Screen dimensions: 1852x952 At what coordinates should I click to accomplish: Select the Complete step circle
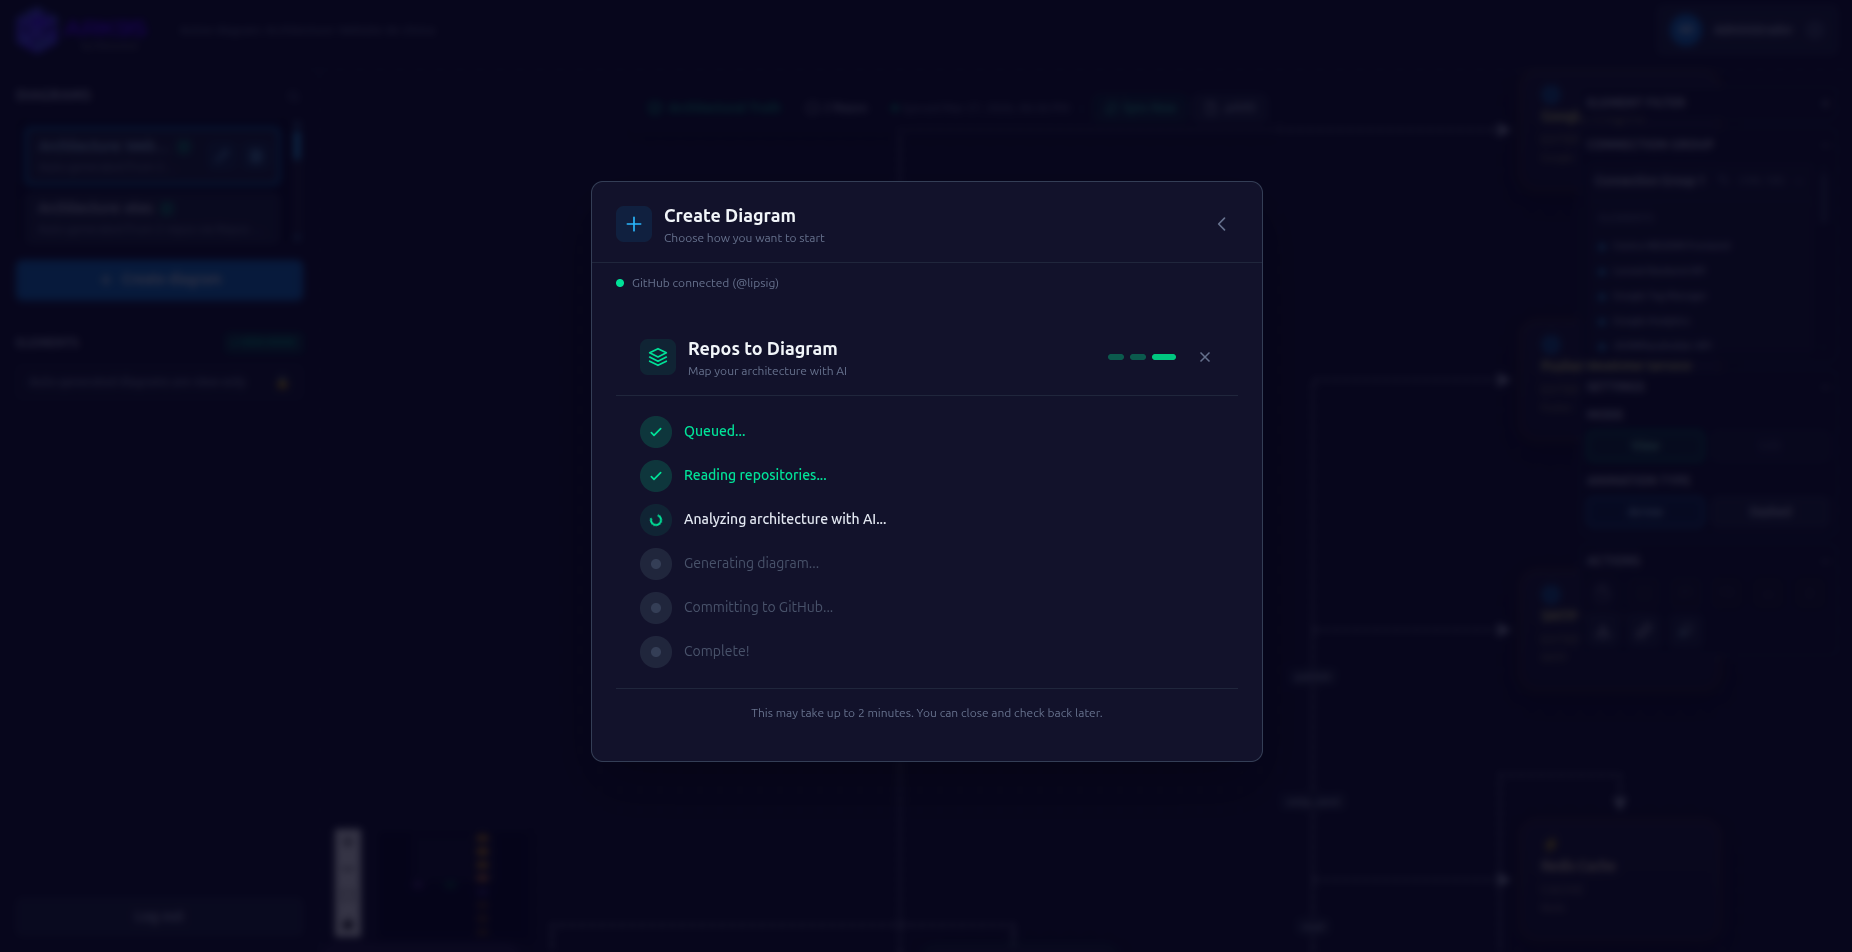[x=656, y=651]
